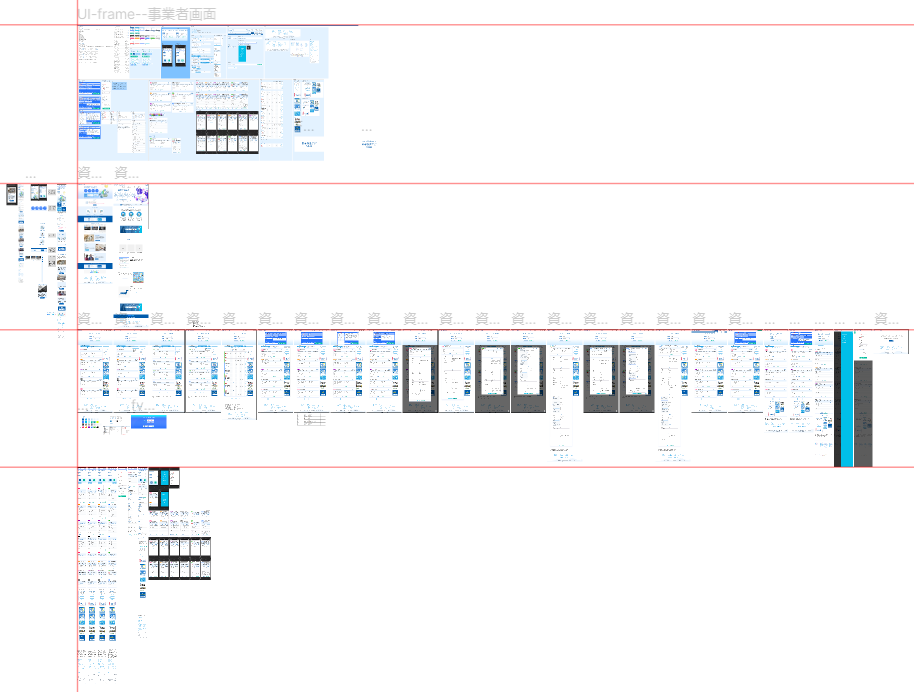Select the "UI-frame--事業者画面" section title
This screenshot has height=692, width=914.
click(x=146, y=14)
